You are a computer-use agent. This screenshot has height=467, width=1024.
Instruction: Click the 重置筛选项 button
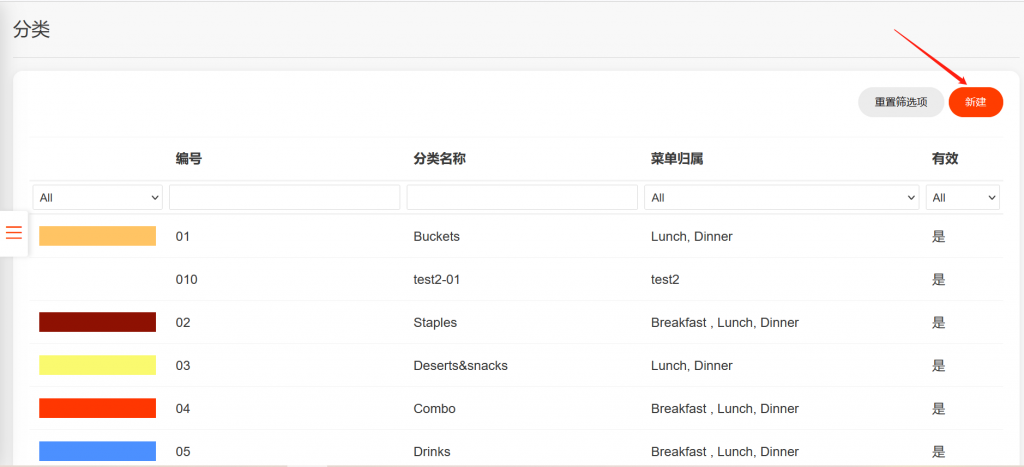tap(901, 102)
